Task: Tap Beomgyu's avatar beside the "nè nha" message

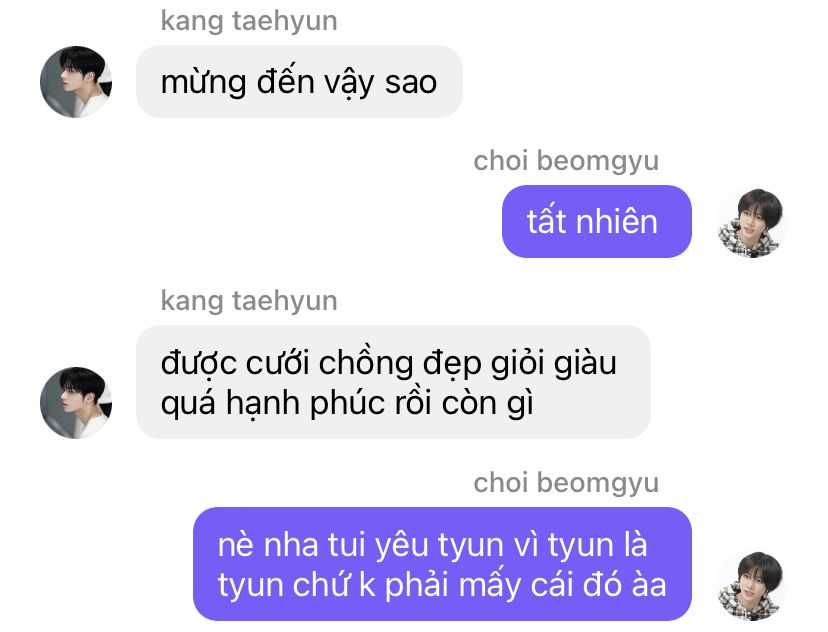Action: click(x=752, y=585)
